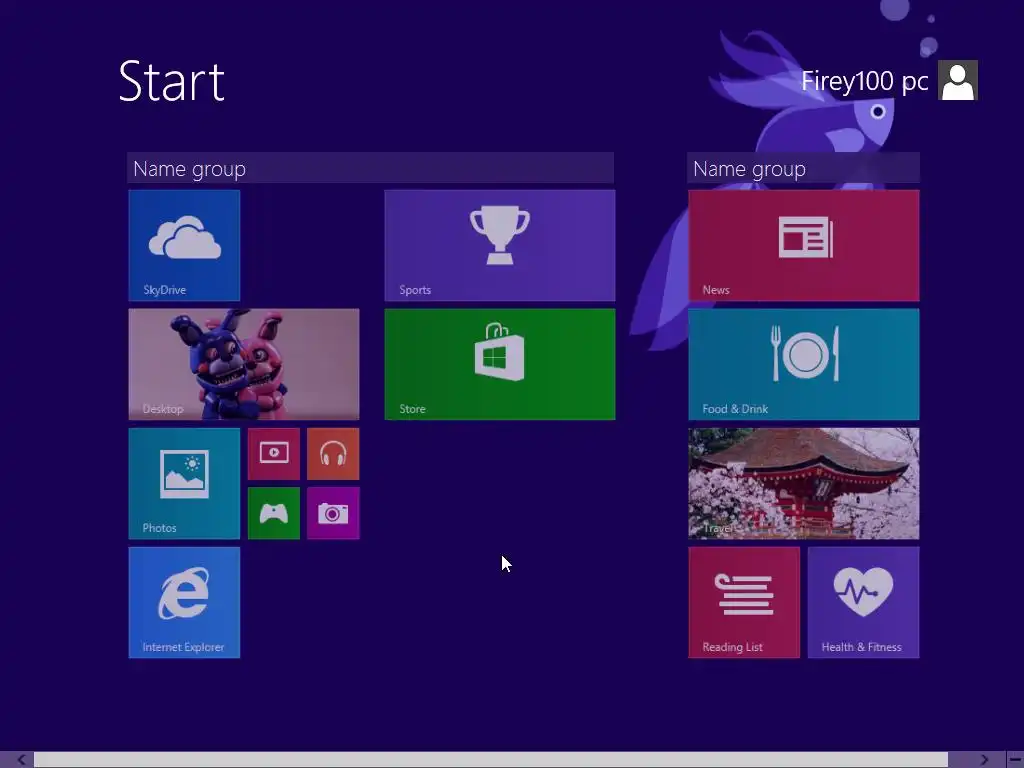Open the Travel tile
Image resolution: width=1024 pixels, height=768 pixels.
tap(804, 483)
